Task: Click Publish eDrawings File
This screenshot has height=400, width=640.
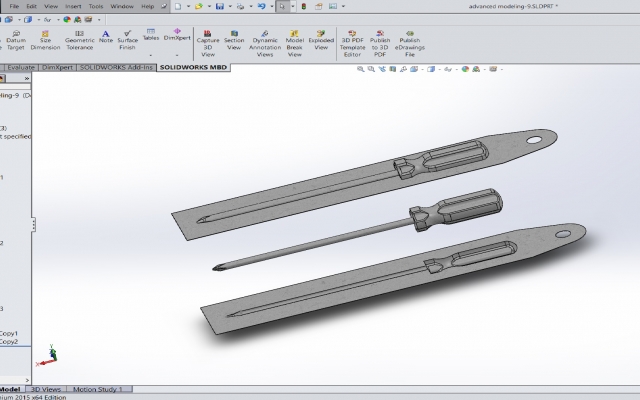Action: coord(410,43)
